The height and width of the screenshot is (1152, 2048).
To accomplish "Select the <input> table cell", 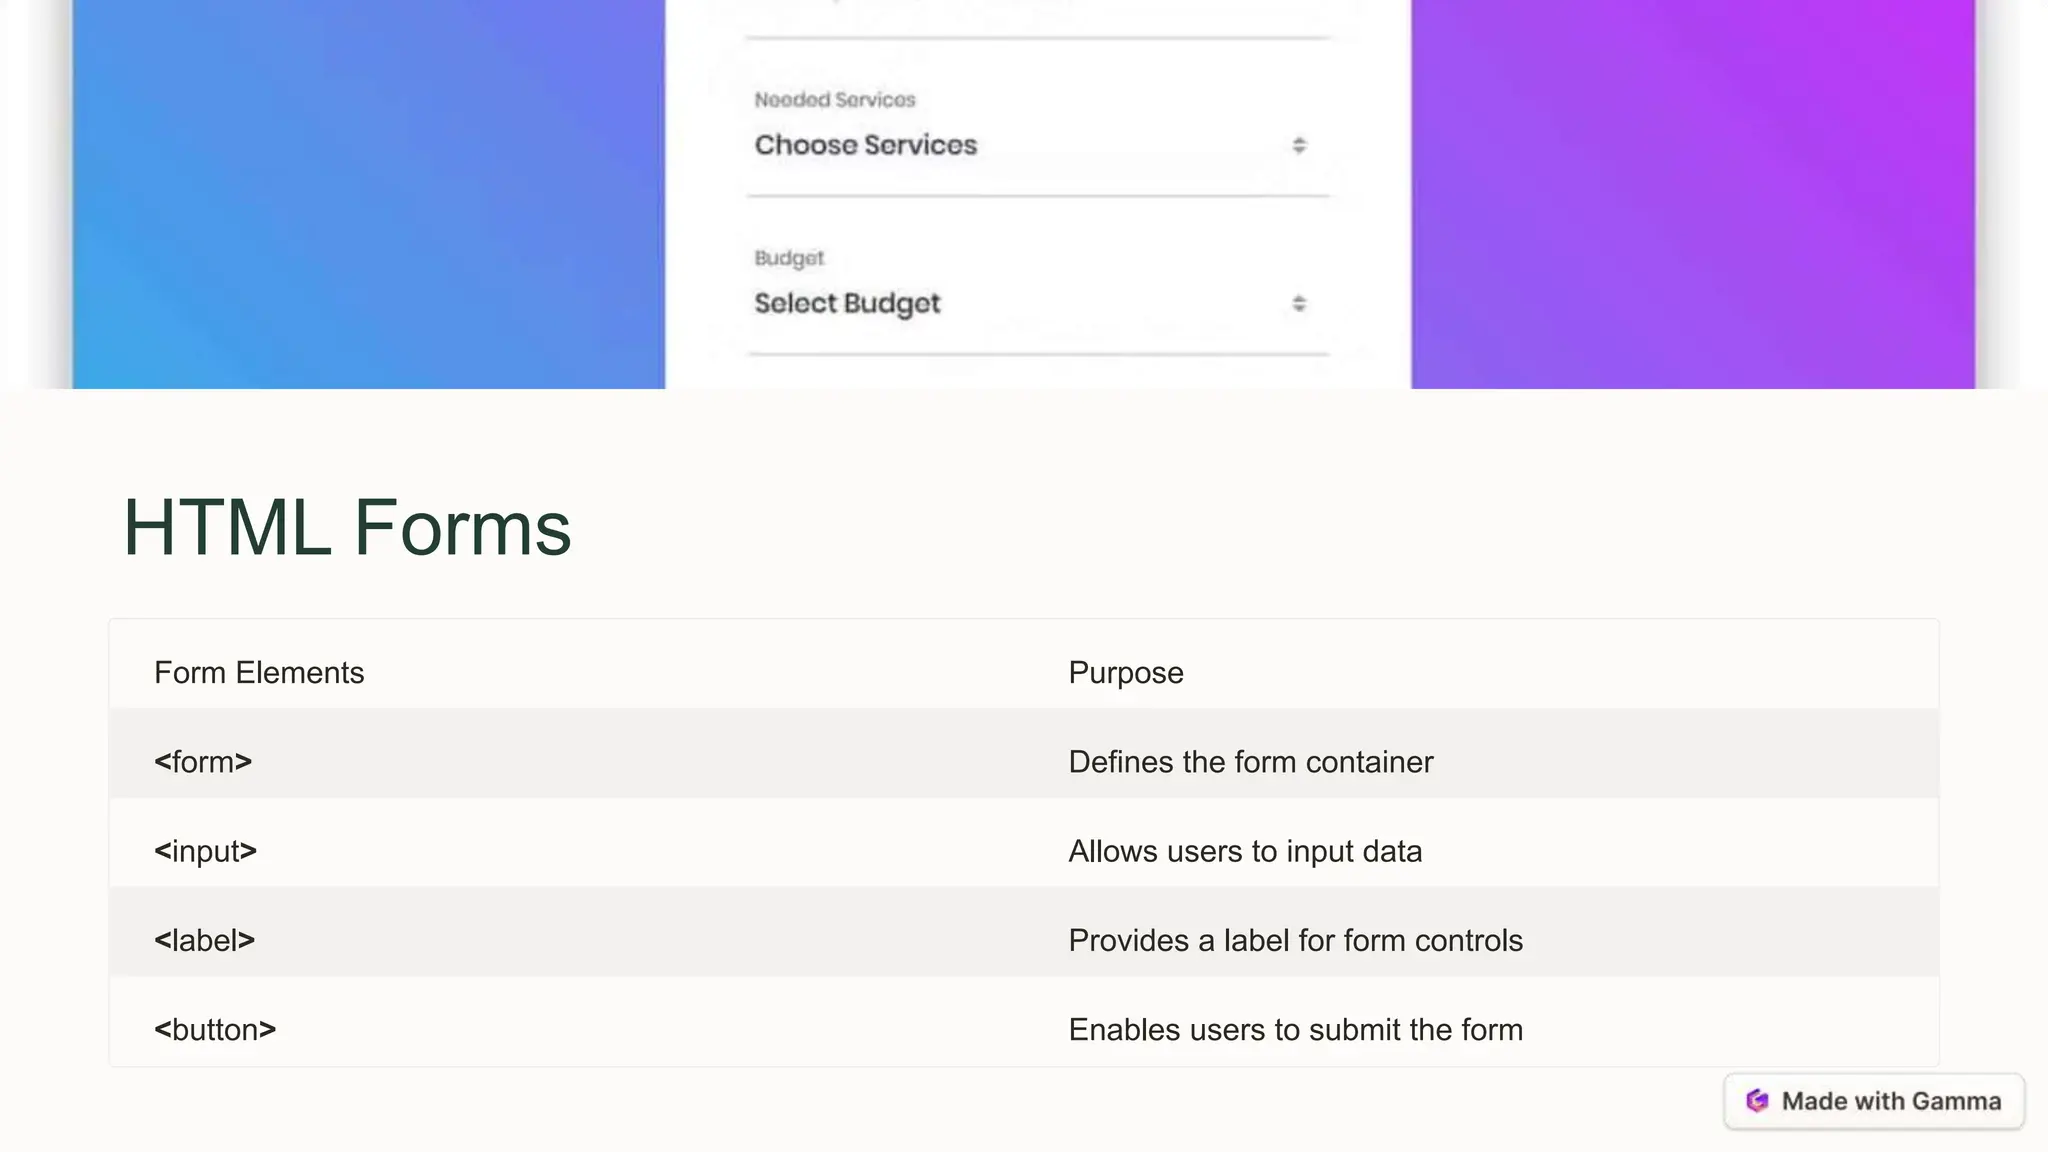I will pos(205,851).
